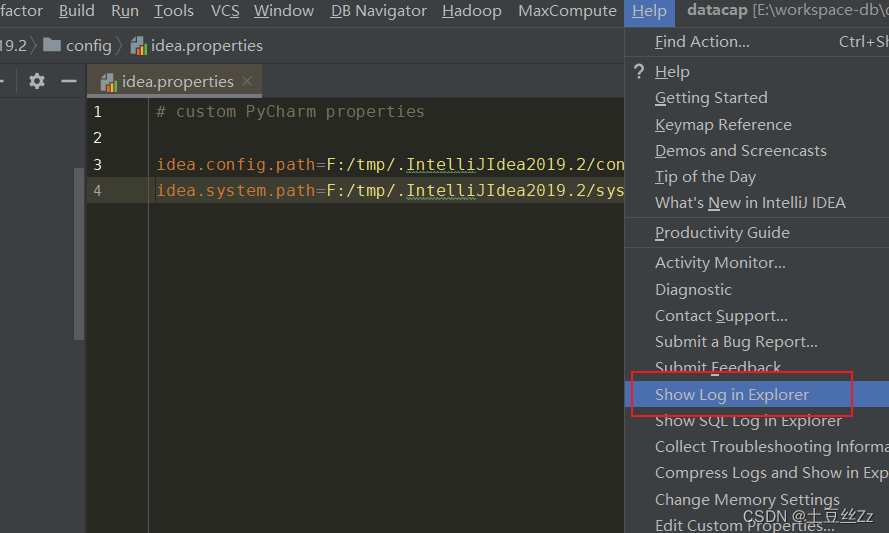Image resolution: width=889 pixels, height=533 pixels.
Task: Open What's New in IntelliJ IDEA
Action: [757, 202]
